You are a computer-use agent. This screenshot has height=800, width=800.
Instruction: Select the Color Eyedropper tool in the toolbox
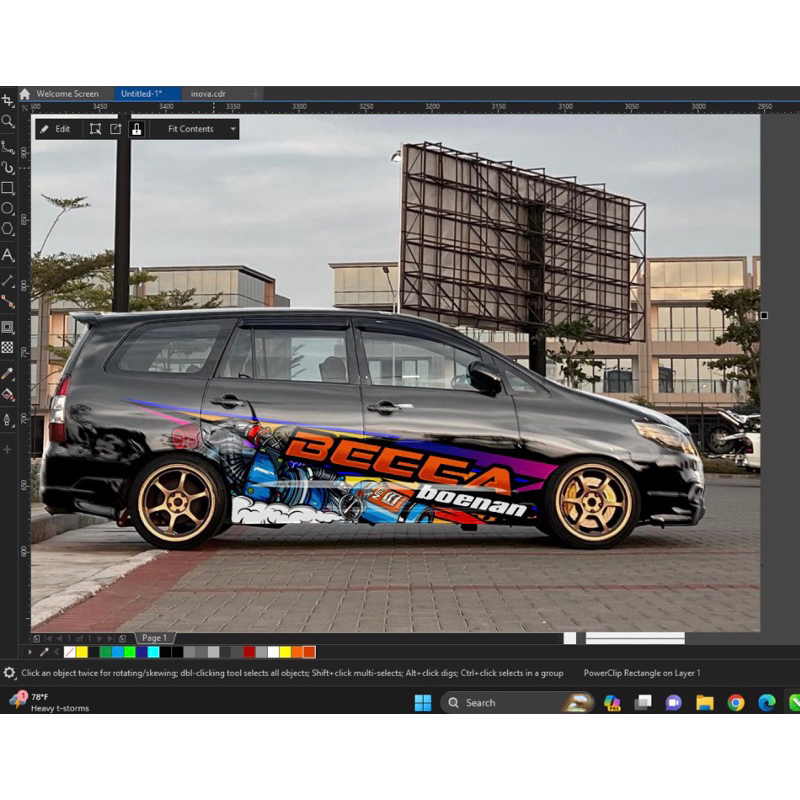tap(8, 374)
